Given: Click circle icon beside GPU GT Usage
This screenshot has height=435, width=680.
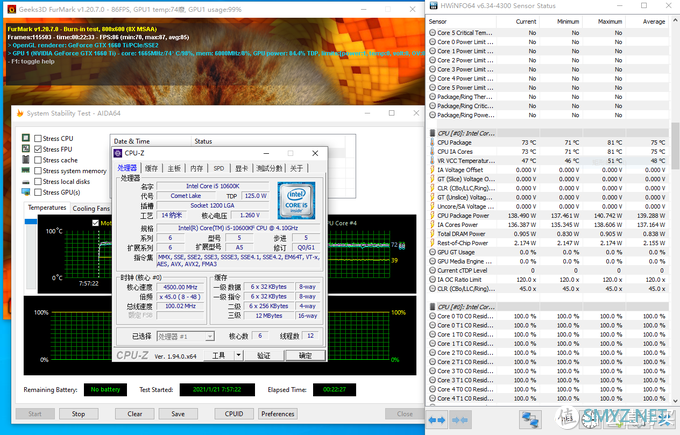Looking at the screenshot, I should point(432,252).
